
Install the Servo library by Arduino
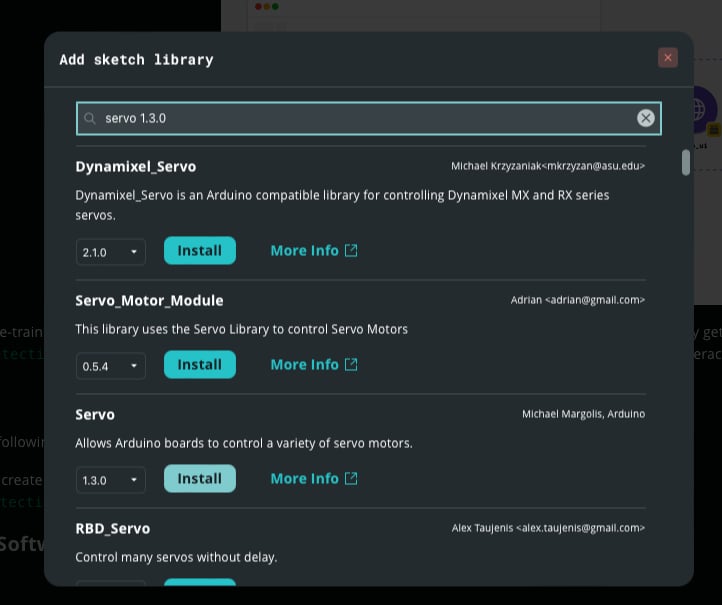pyautogui.click(x=199, y=478)
